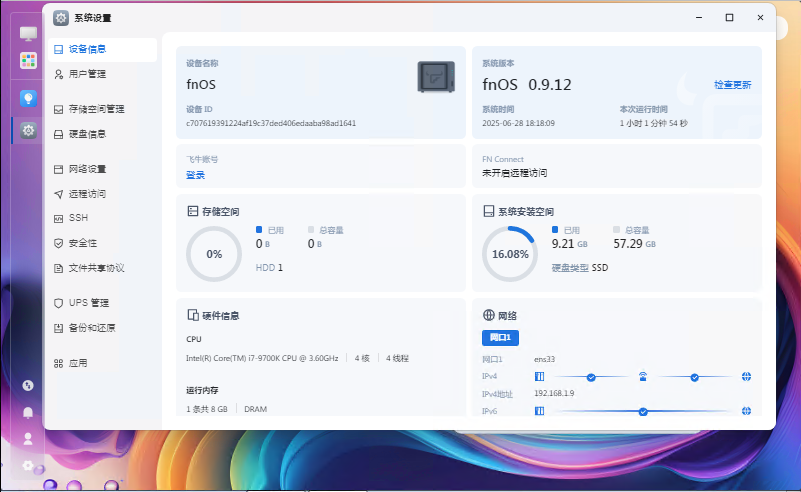Image resolution: width=801 pixels, height=492 pixels.
Task: Open the 网络设置 page
Action: pos(87,169)
